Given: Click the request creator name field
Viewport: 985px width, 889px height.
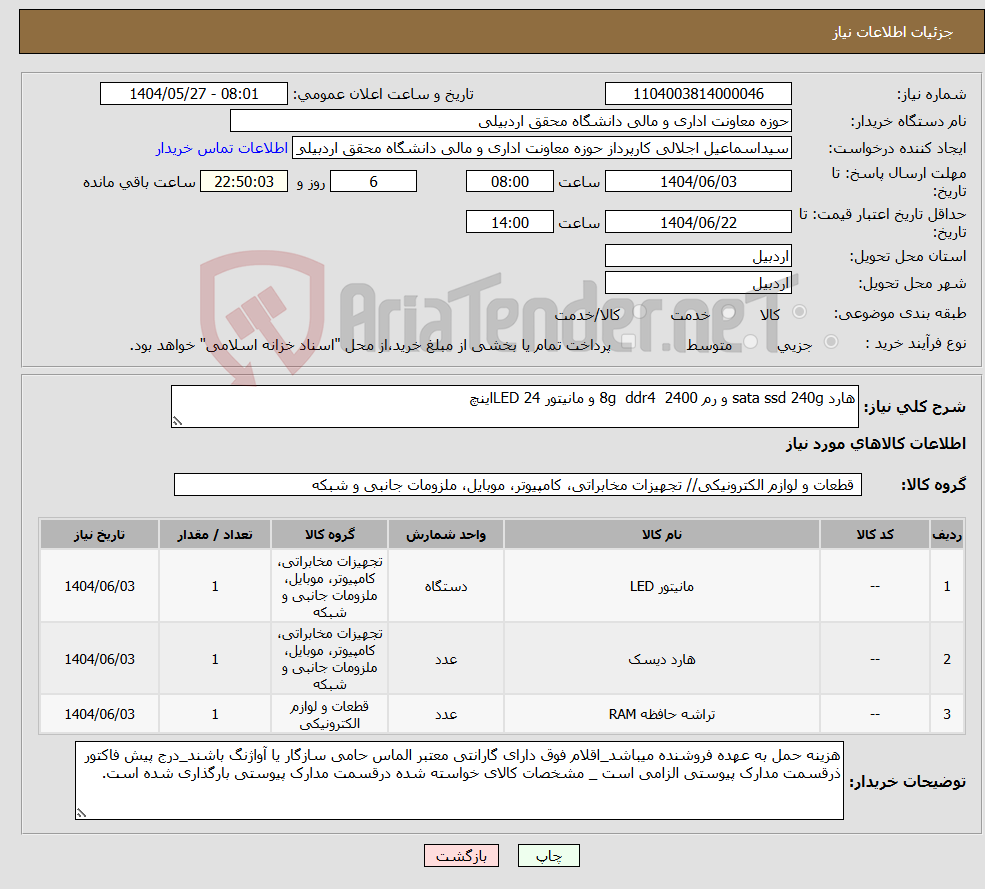Looking at the screenshot, I should pos(541,148).
